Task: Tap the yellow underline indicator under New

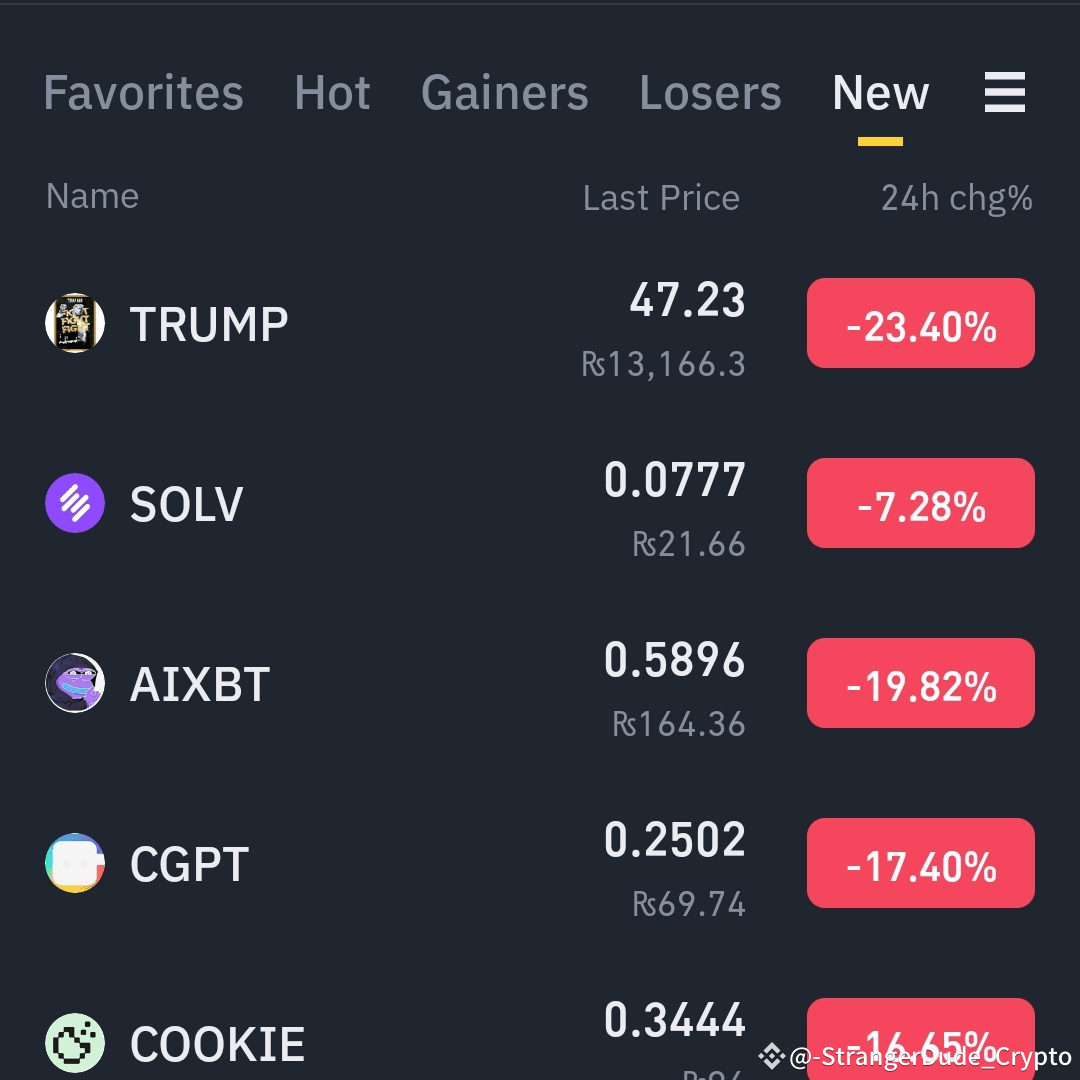Action: pos(879,143)
